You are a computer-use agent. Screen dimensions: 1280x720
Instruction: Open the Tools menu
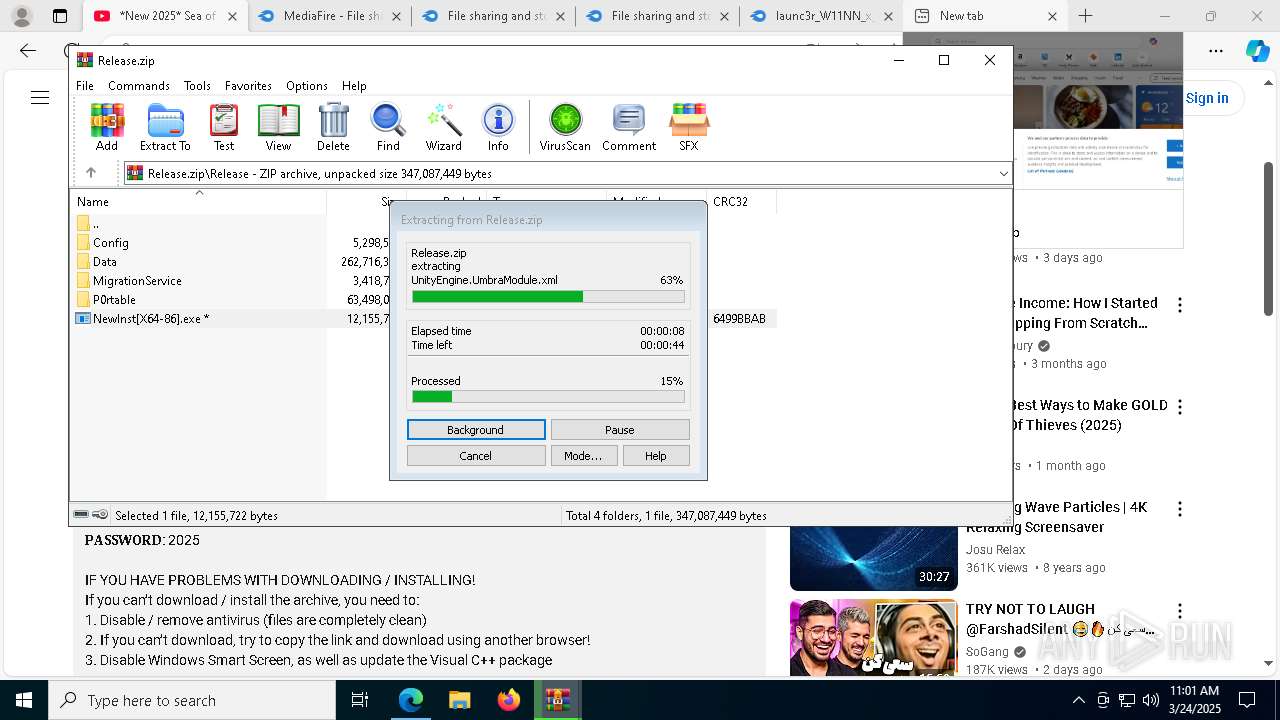(197, 86)
